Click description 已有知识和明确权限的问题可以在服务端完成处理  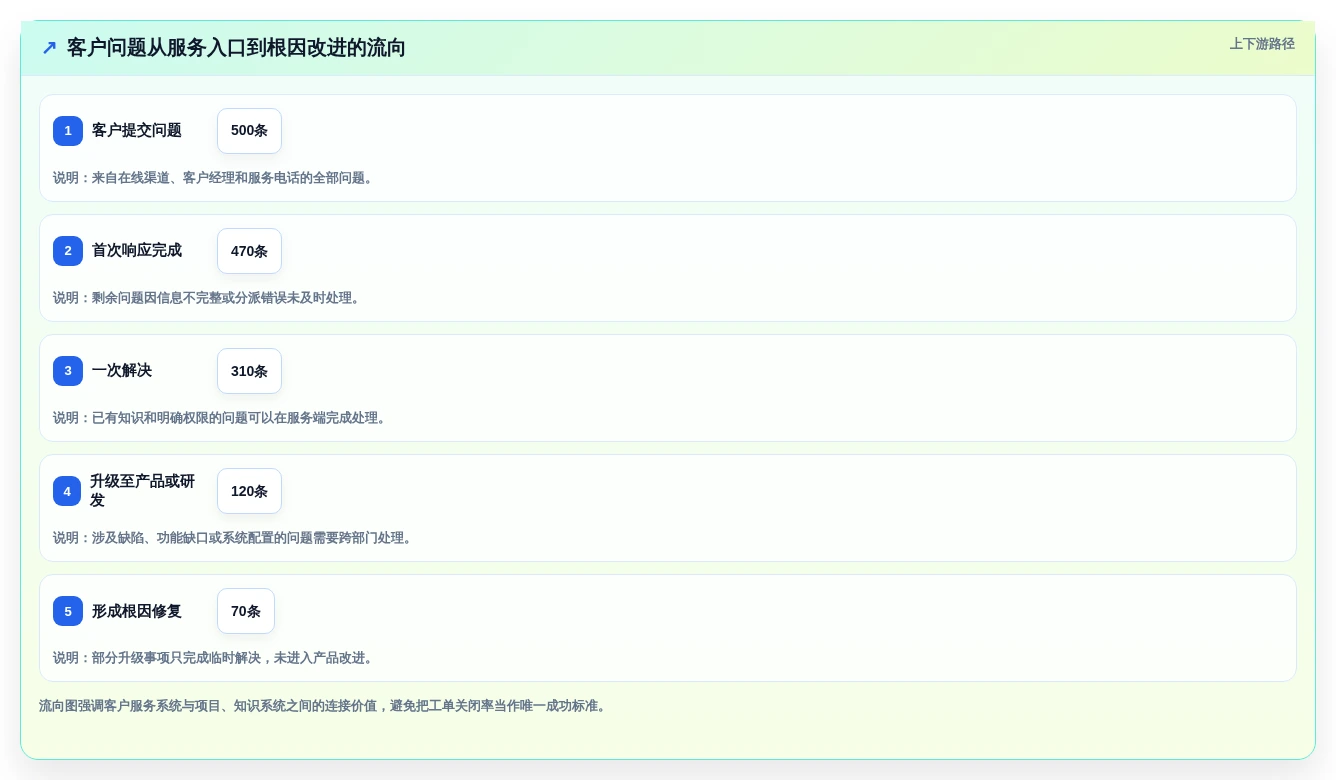221,418
